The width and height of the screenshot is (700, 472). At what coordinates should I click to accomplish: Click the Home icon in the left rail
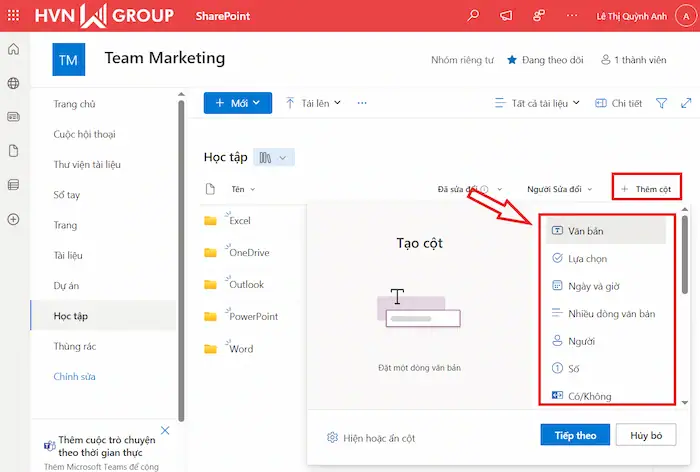(13, 50)
